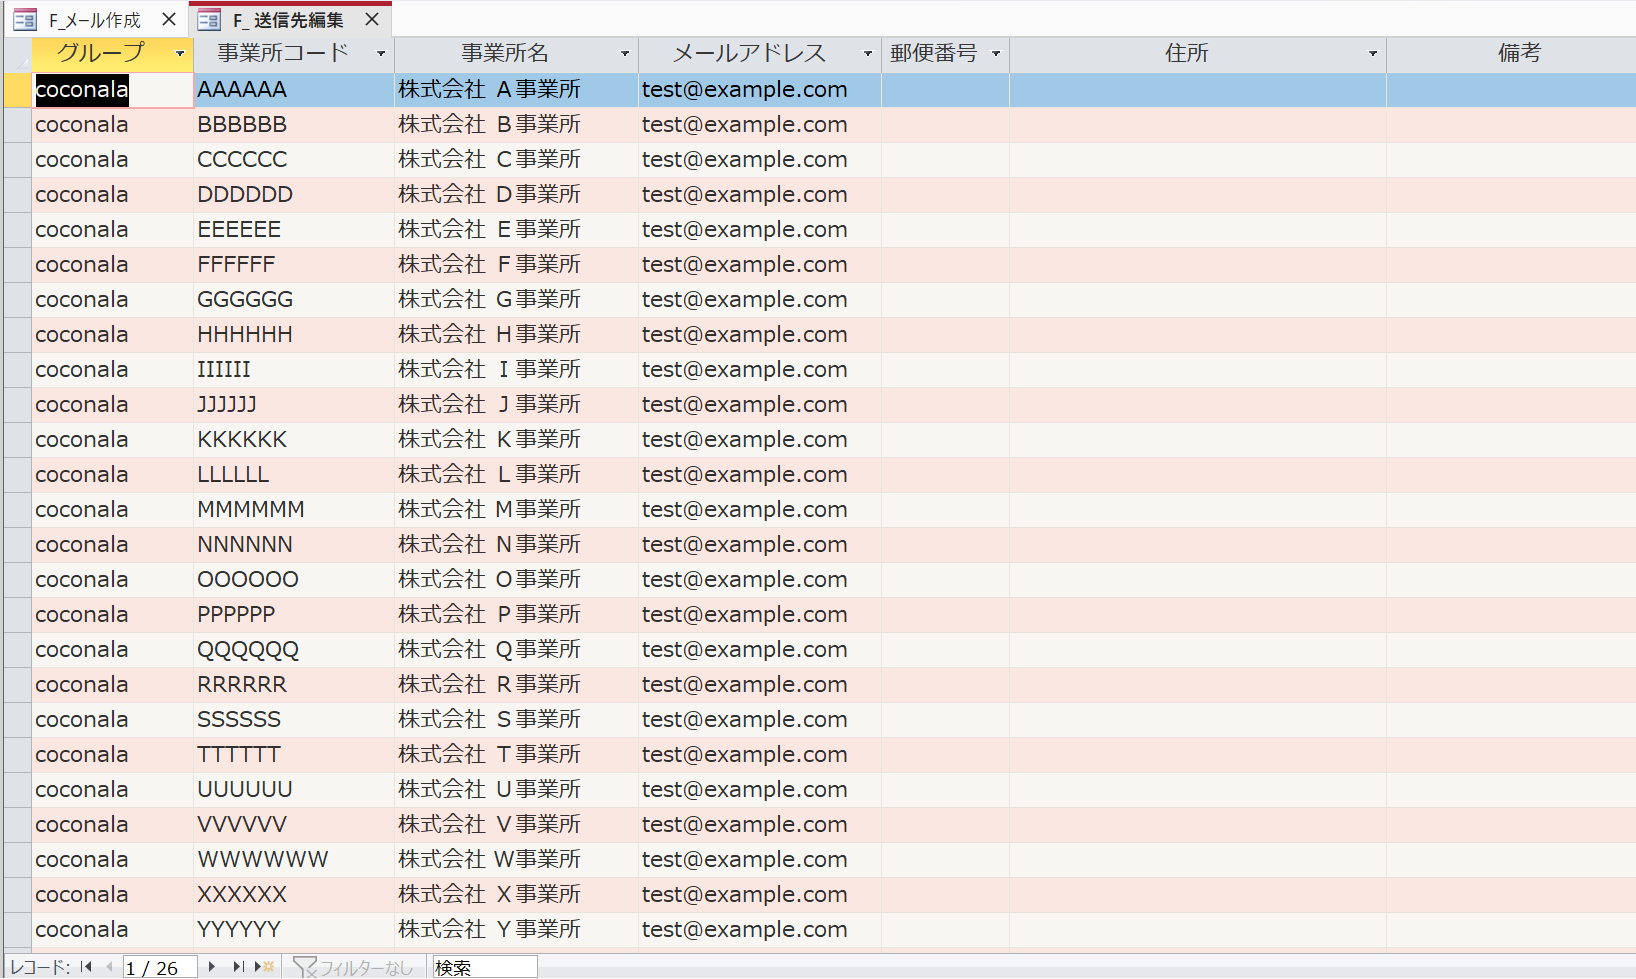The width and height of the screenshot is (1636, 979).
Task: Open the 事業所コード column filter dropdown
Action: 381,54
